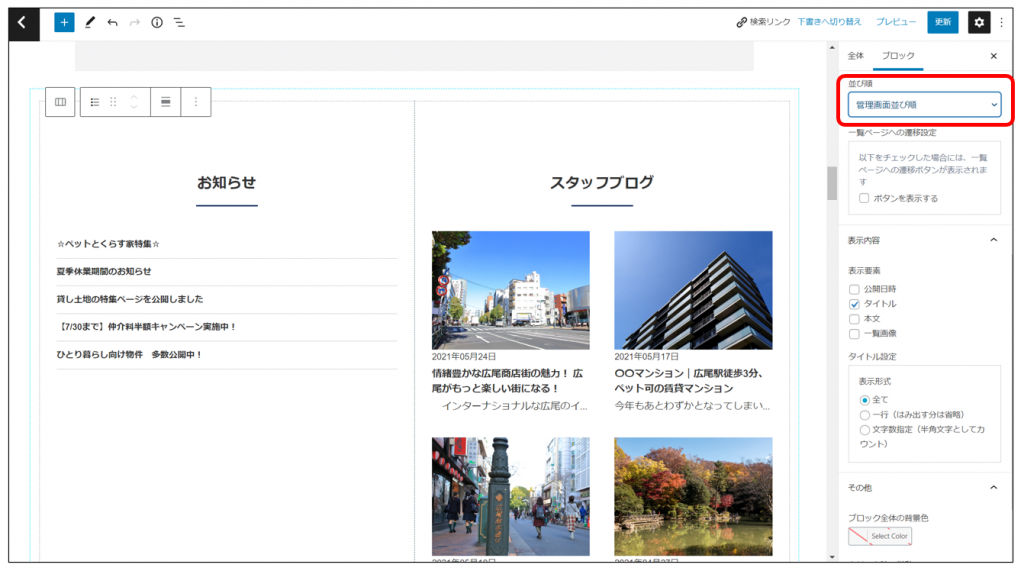Click the block type list icon
This screenshot has width=1024, height=571.
coord(95,102)
